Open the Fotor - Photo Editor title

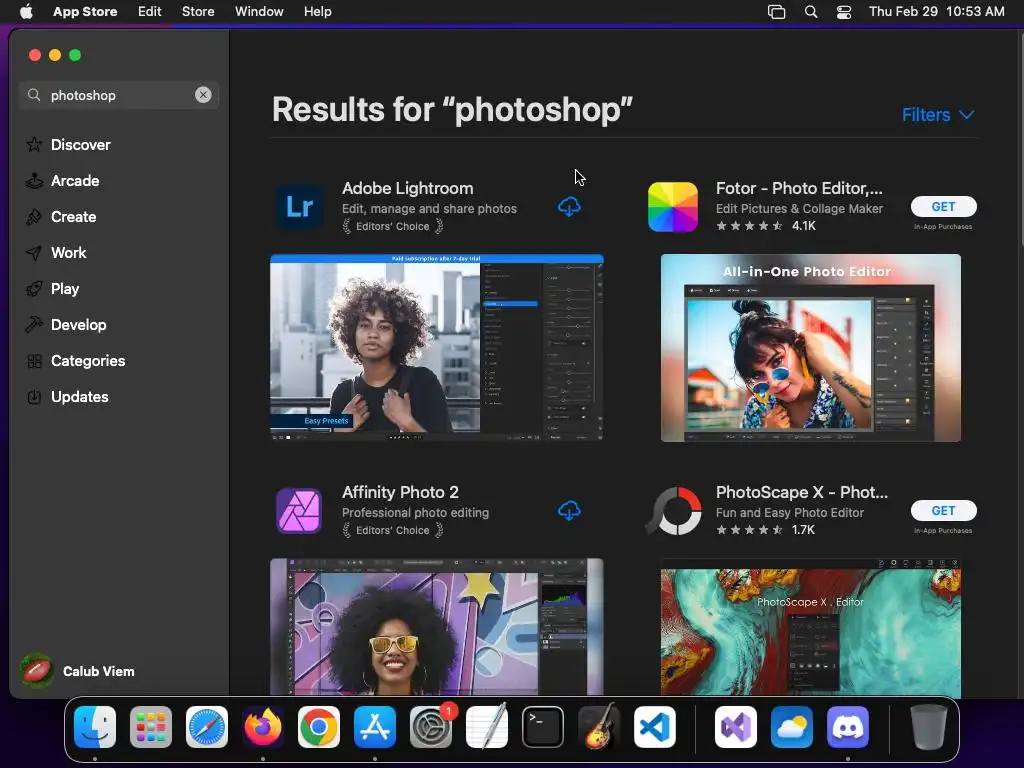(799, 188)
